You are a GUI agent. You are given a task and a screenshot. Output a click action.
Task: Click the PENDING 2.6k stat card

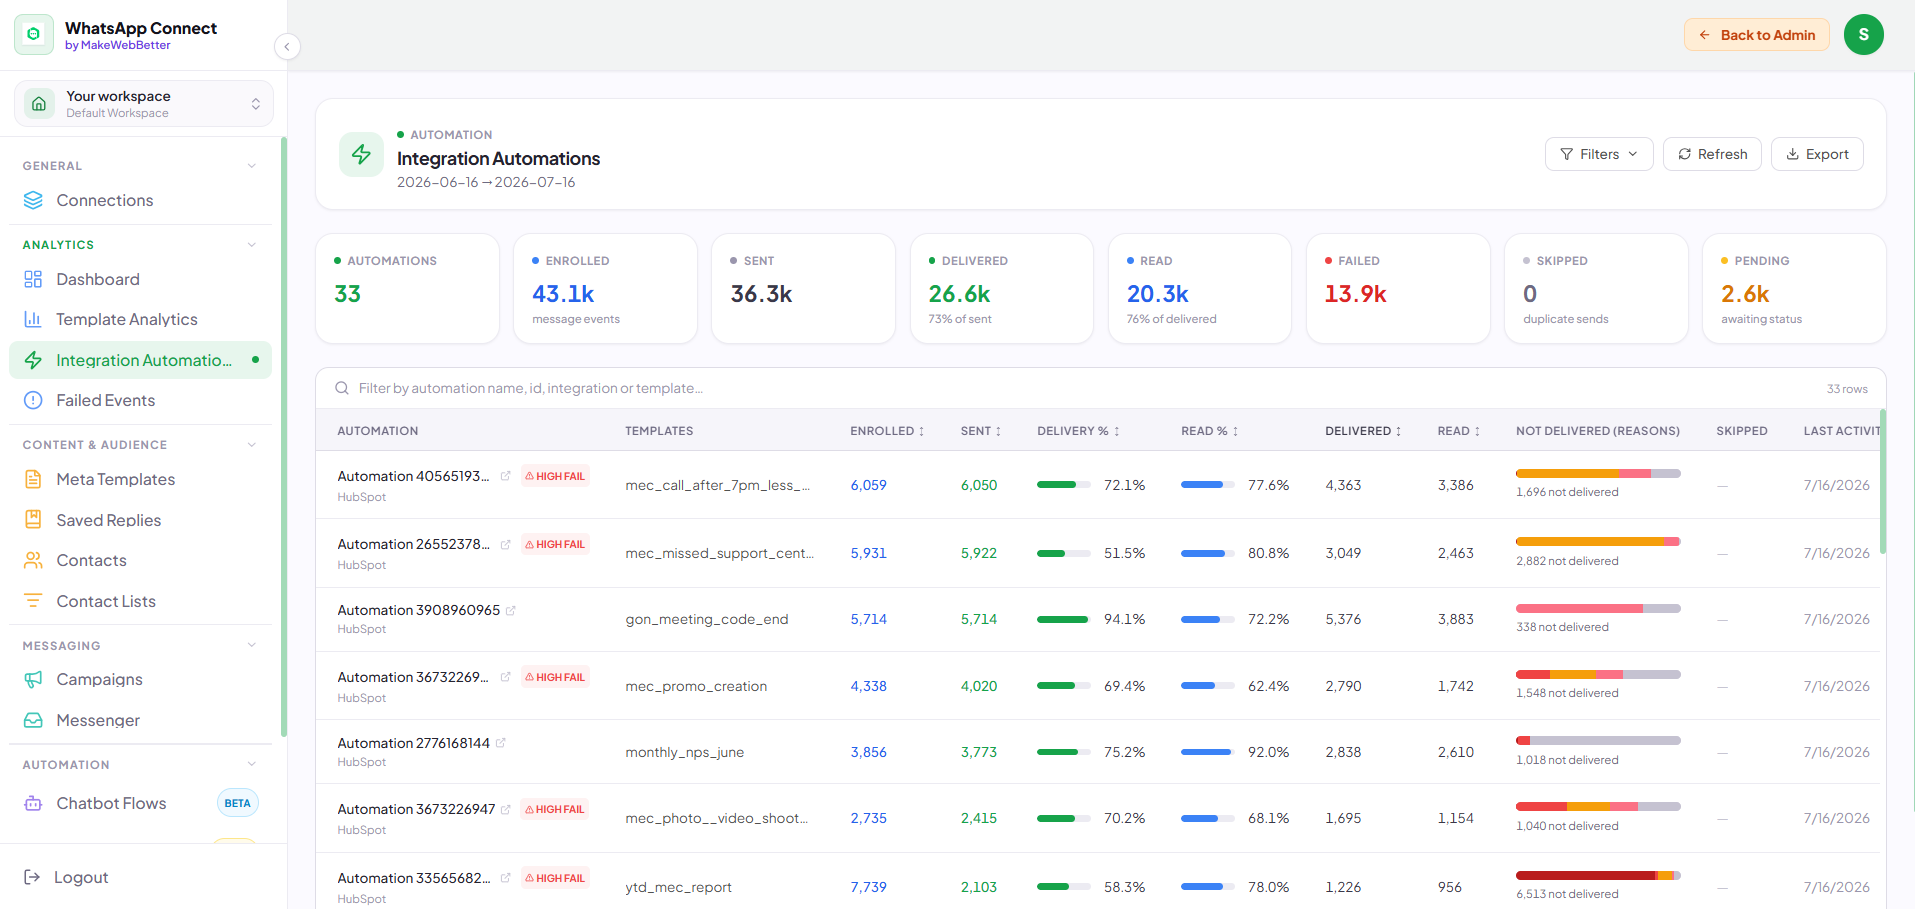coord(1794,288)
